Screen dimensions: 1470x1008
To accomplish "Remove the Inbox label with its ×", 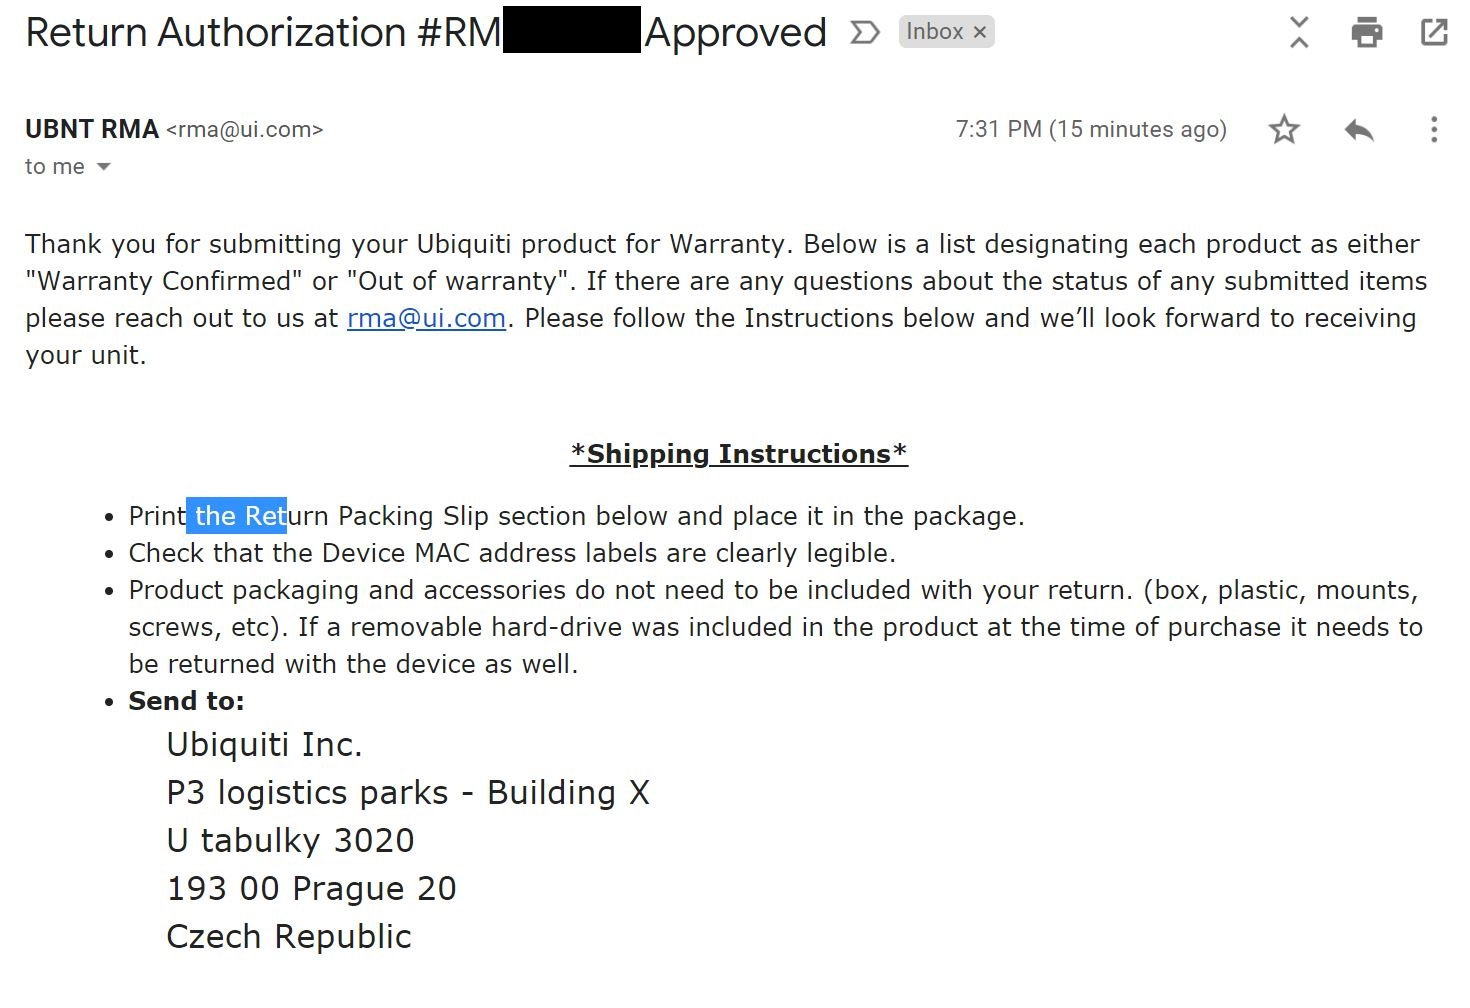I will pos(980,33).
